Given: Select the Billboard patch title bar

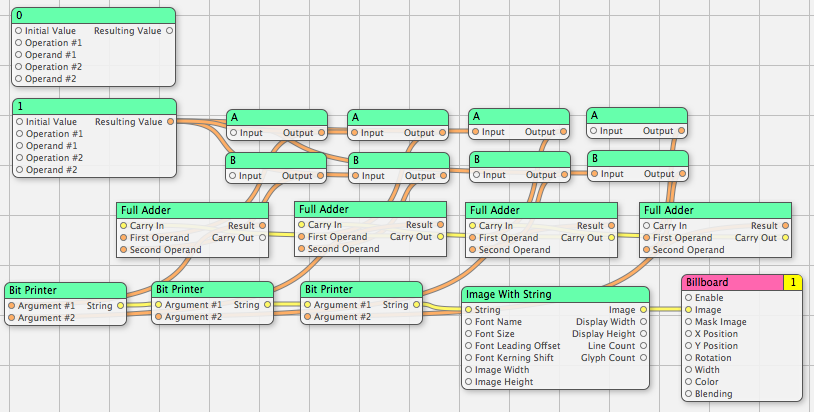Looking at the screenshot, I should [x=730, y=283].
